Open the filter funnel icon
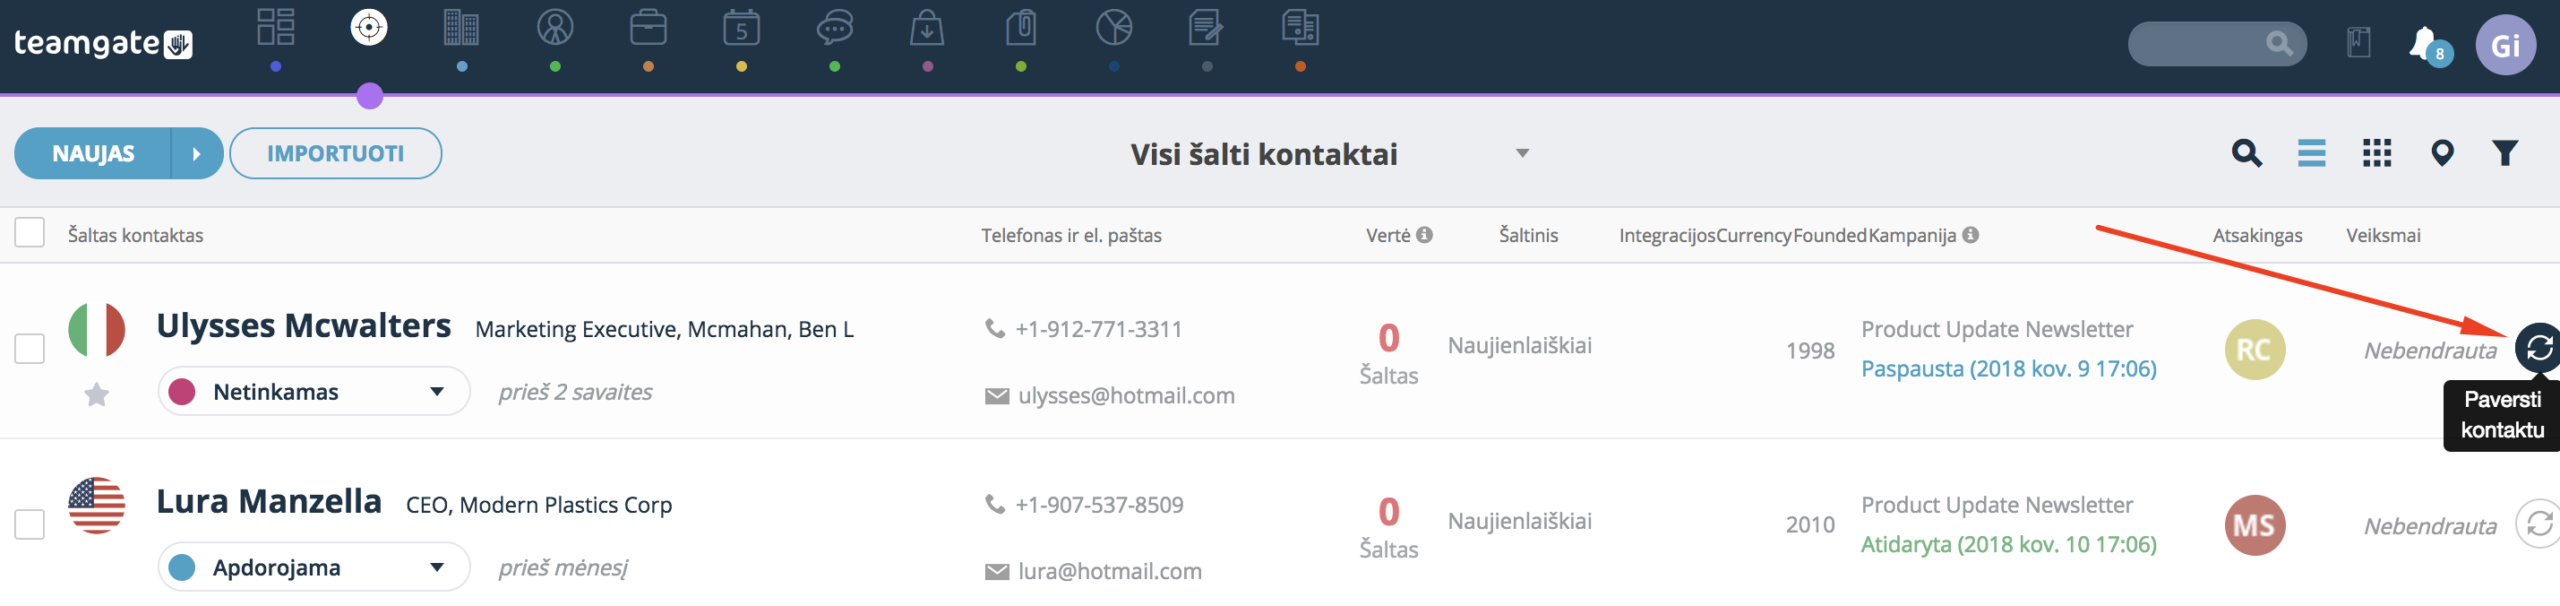 (x=2505, y=153)
